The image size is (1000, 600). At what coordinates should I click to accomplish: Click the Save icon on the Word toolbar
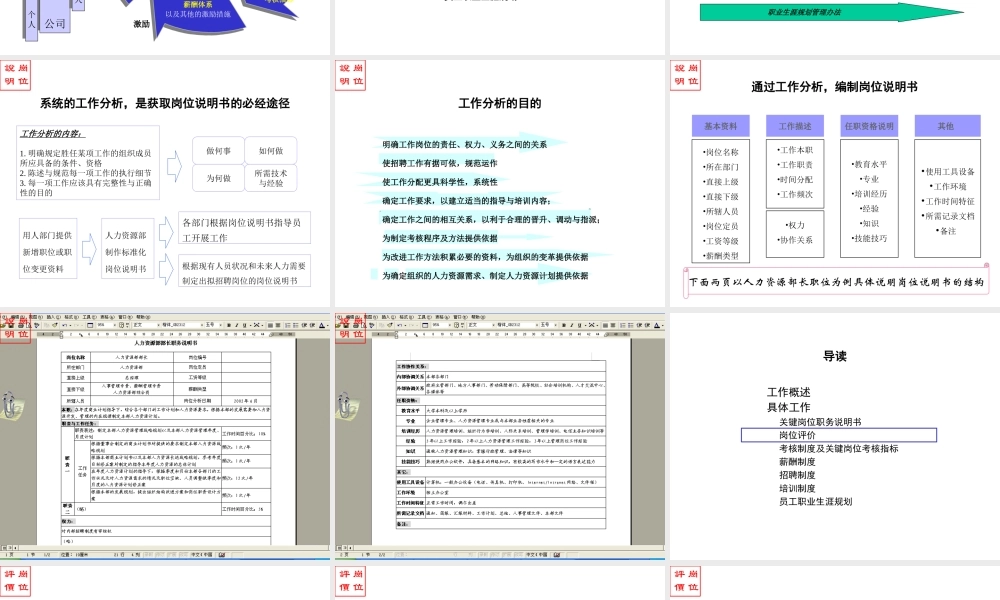click(x=10, y=327)
